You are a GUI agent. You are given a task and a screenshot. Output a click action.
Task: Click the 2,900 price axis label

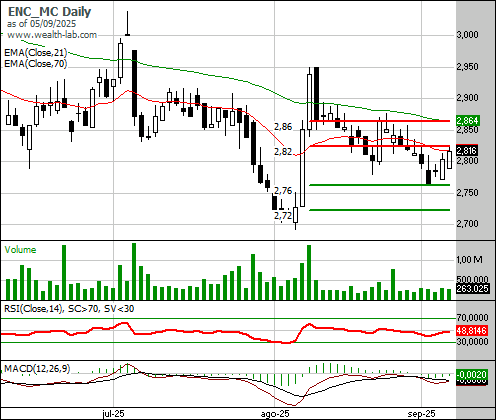467,98
